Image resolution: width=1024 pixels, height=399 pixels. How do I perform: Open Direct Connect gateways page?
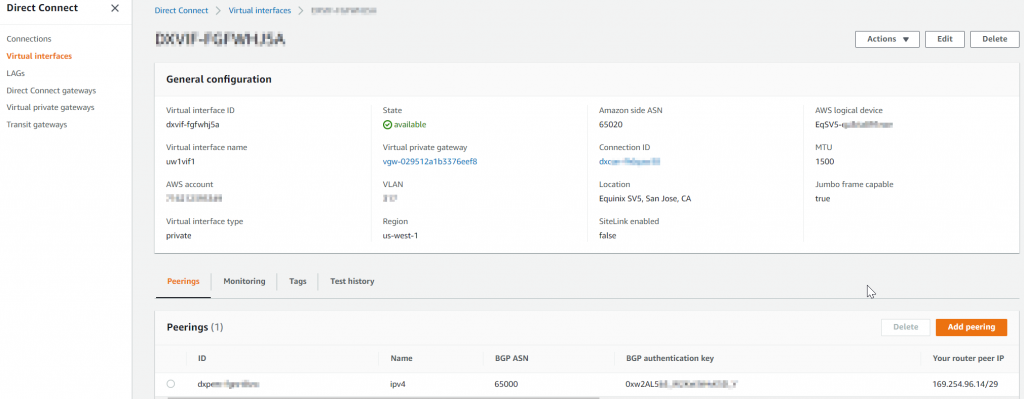(x=51, y=90)
